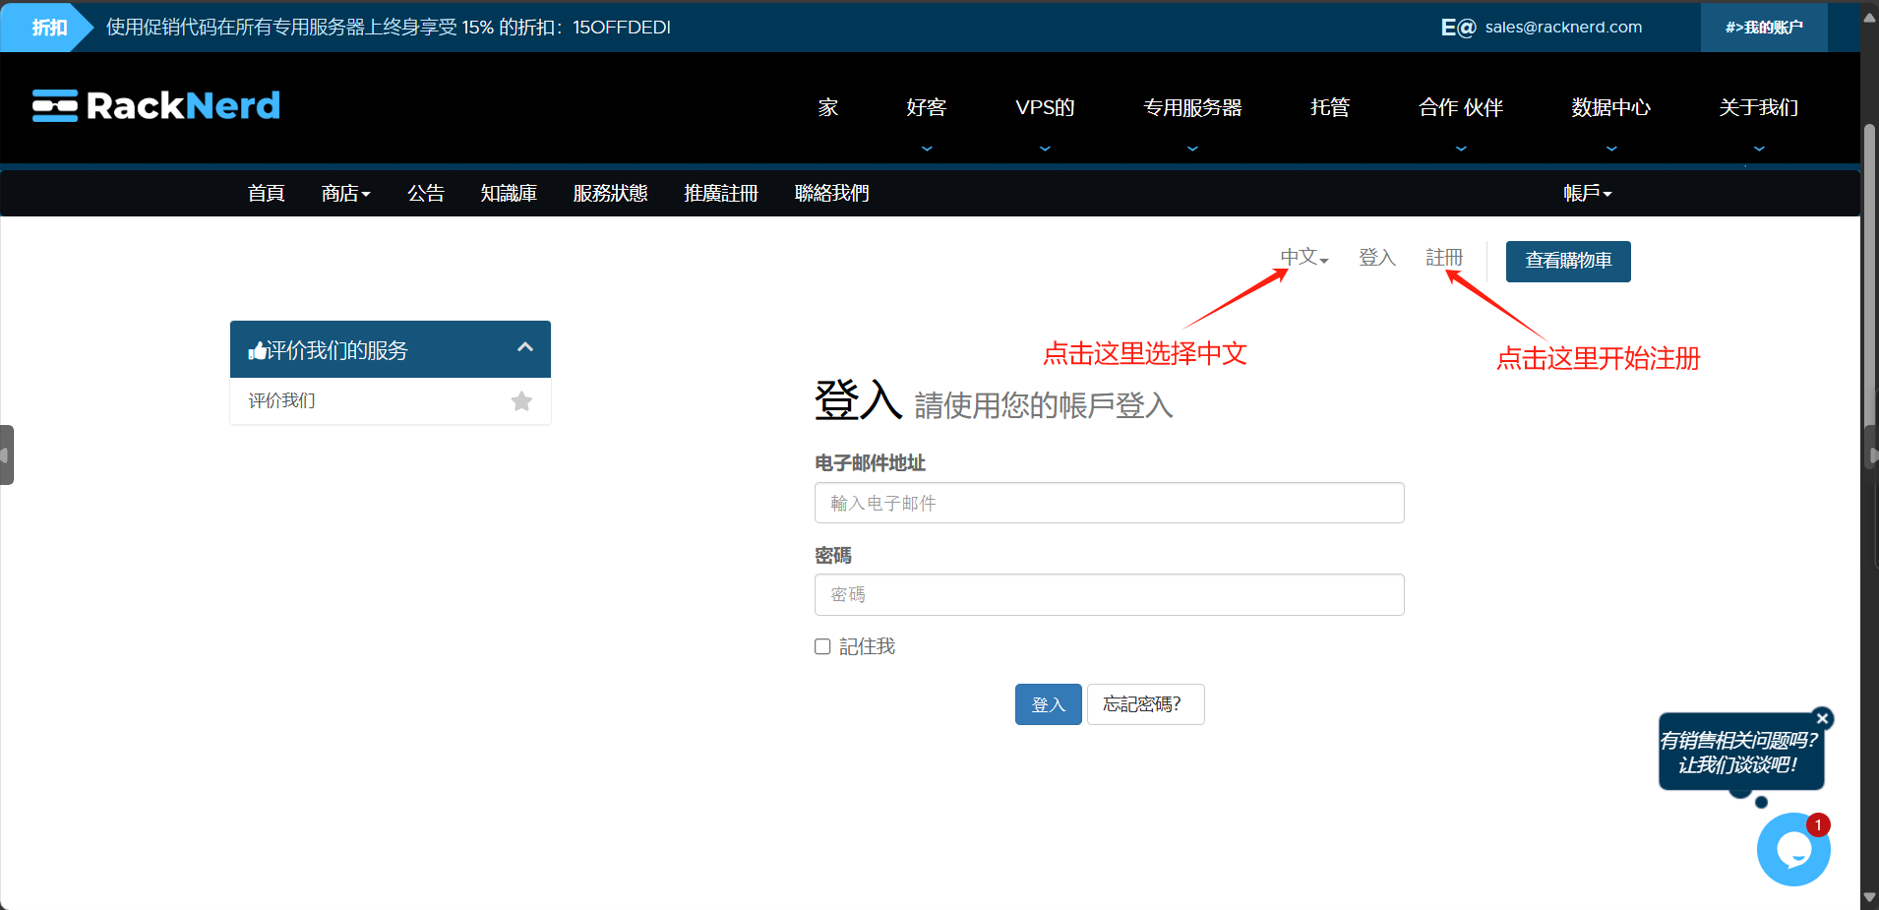The image size is (1879, 910).
Task: Open the VPS的 navigation menu
Action: tap(1044, 108)
